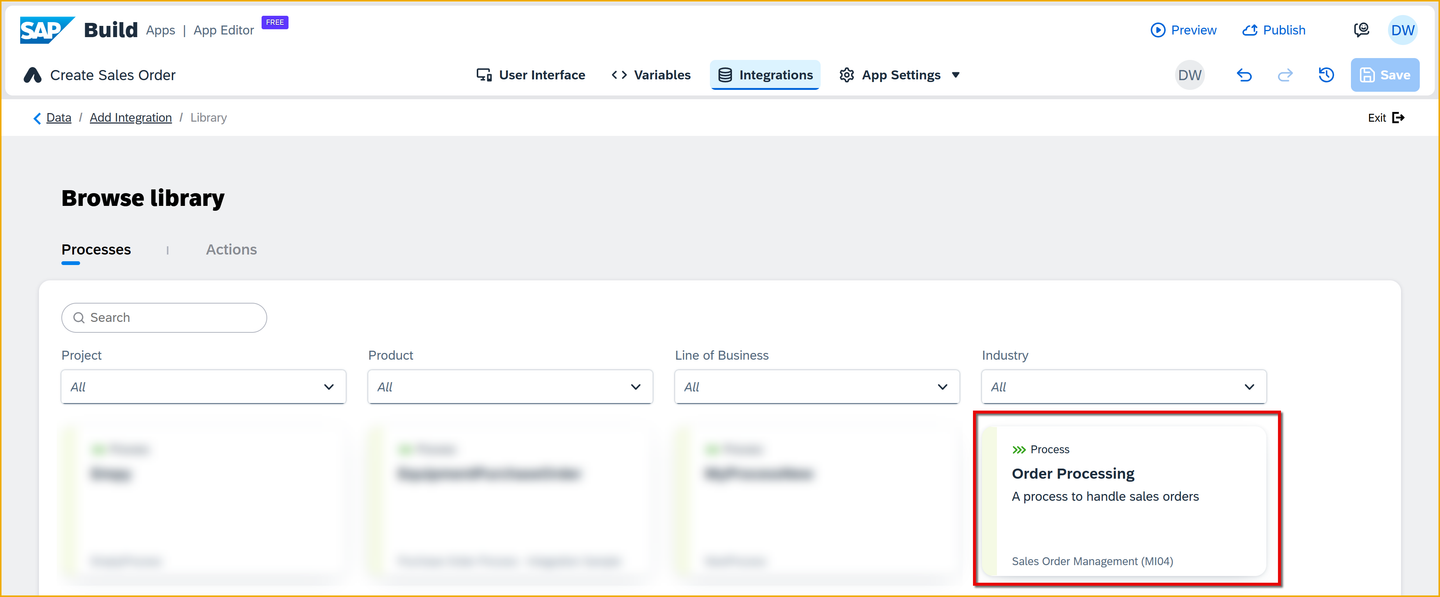Select the Order Processing process card
This screenshot has height=597, width=1440.
pyautogui.click(x=1125, y=501)
